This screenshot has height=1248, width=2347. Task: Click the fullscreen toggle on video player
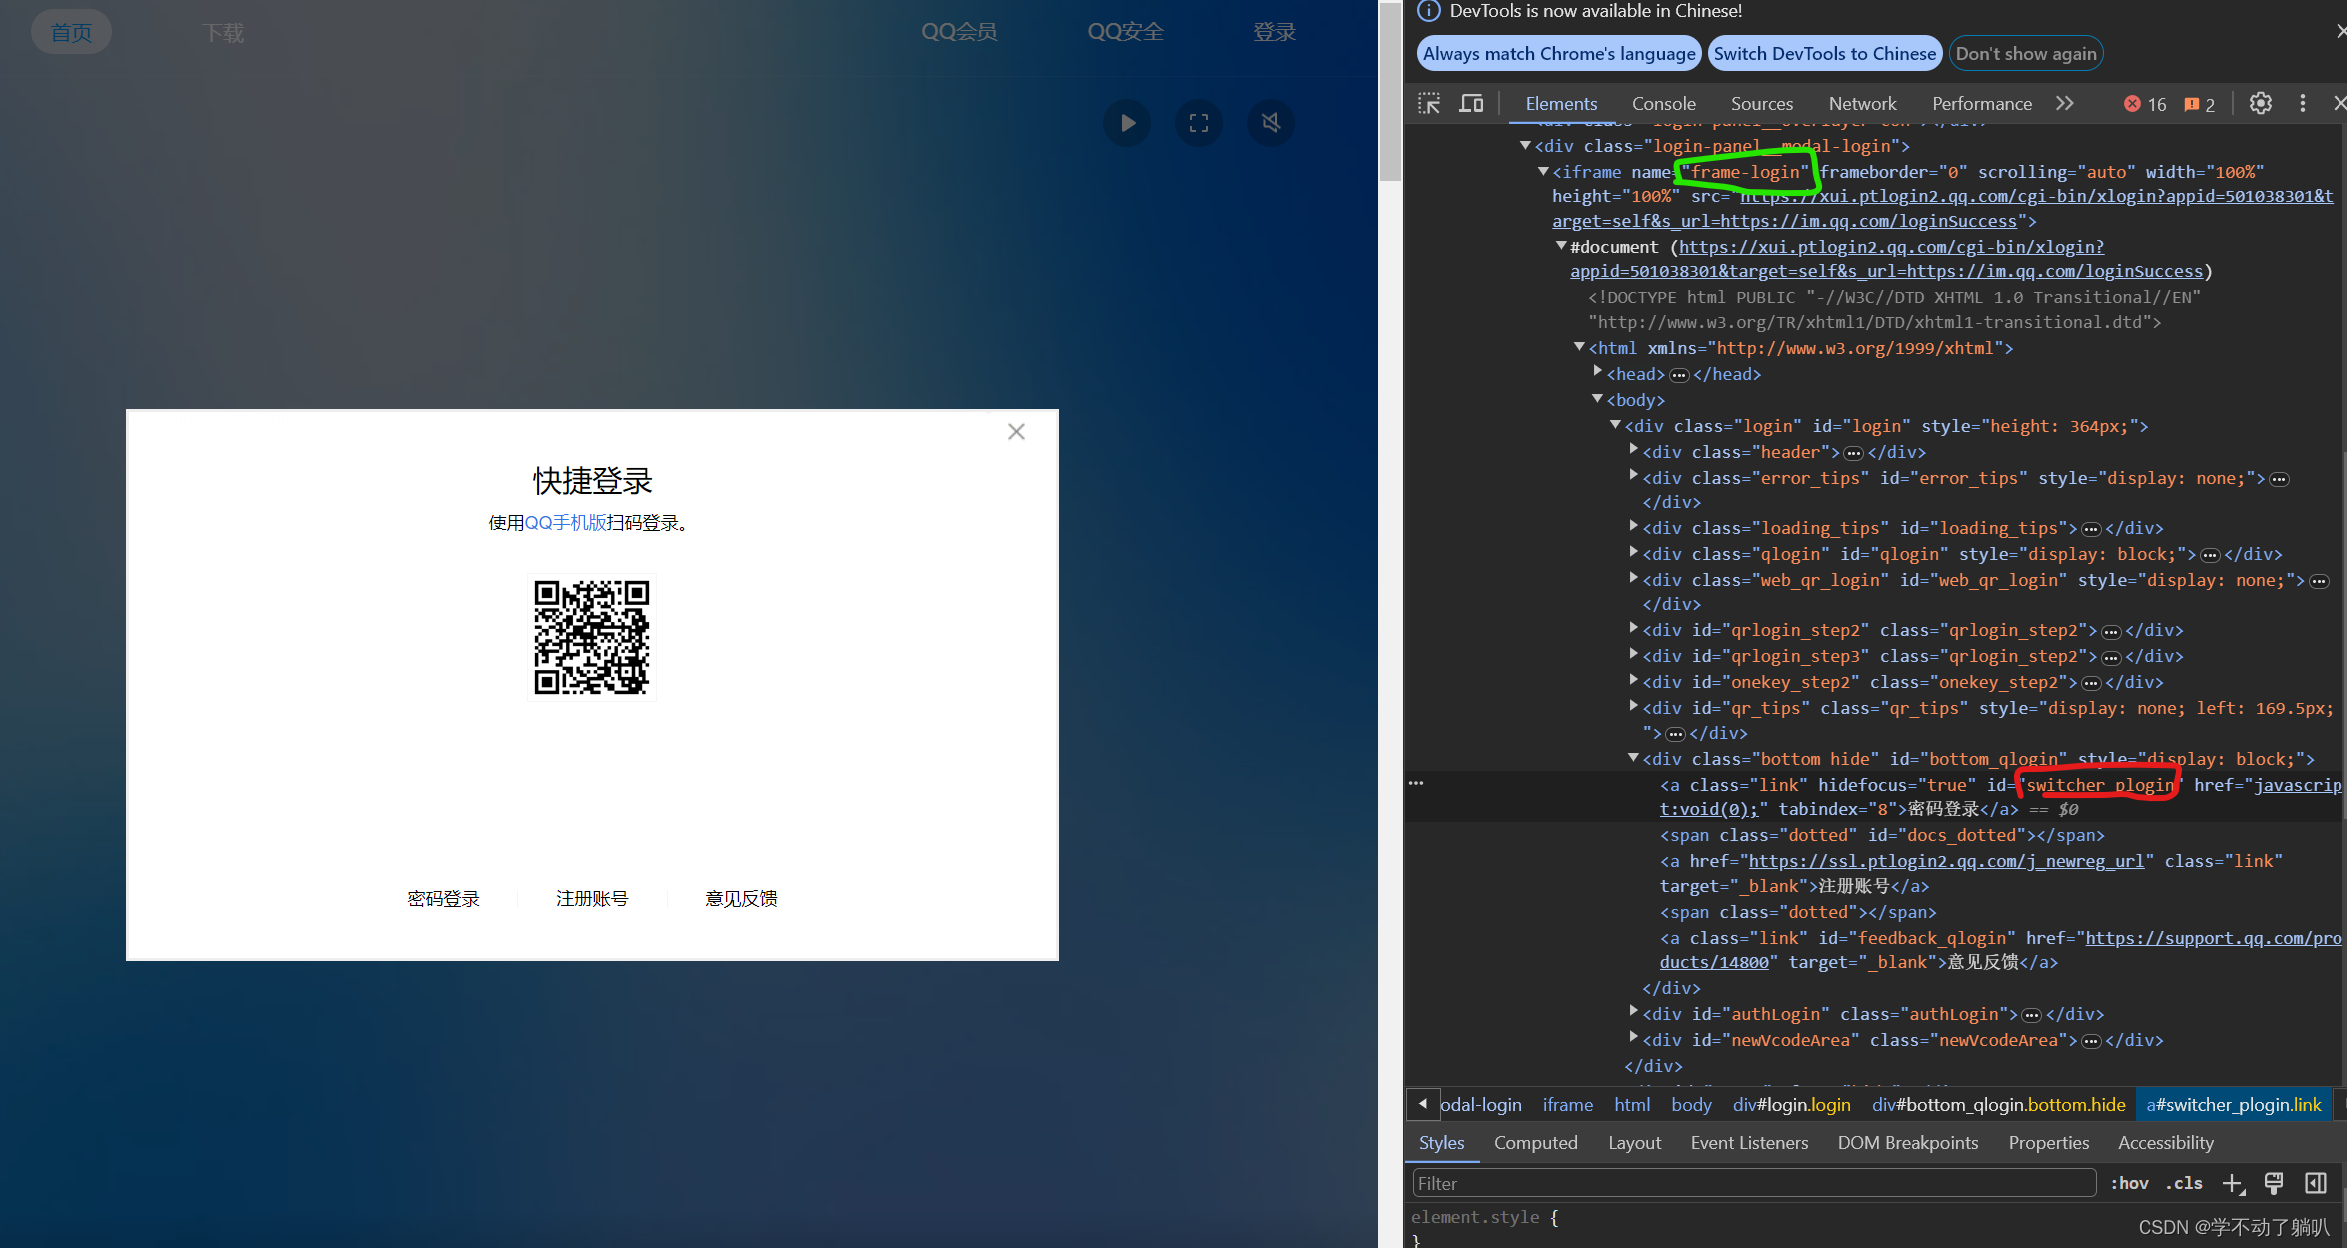1200,123
